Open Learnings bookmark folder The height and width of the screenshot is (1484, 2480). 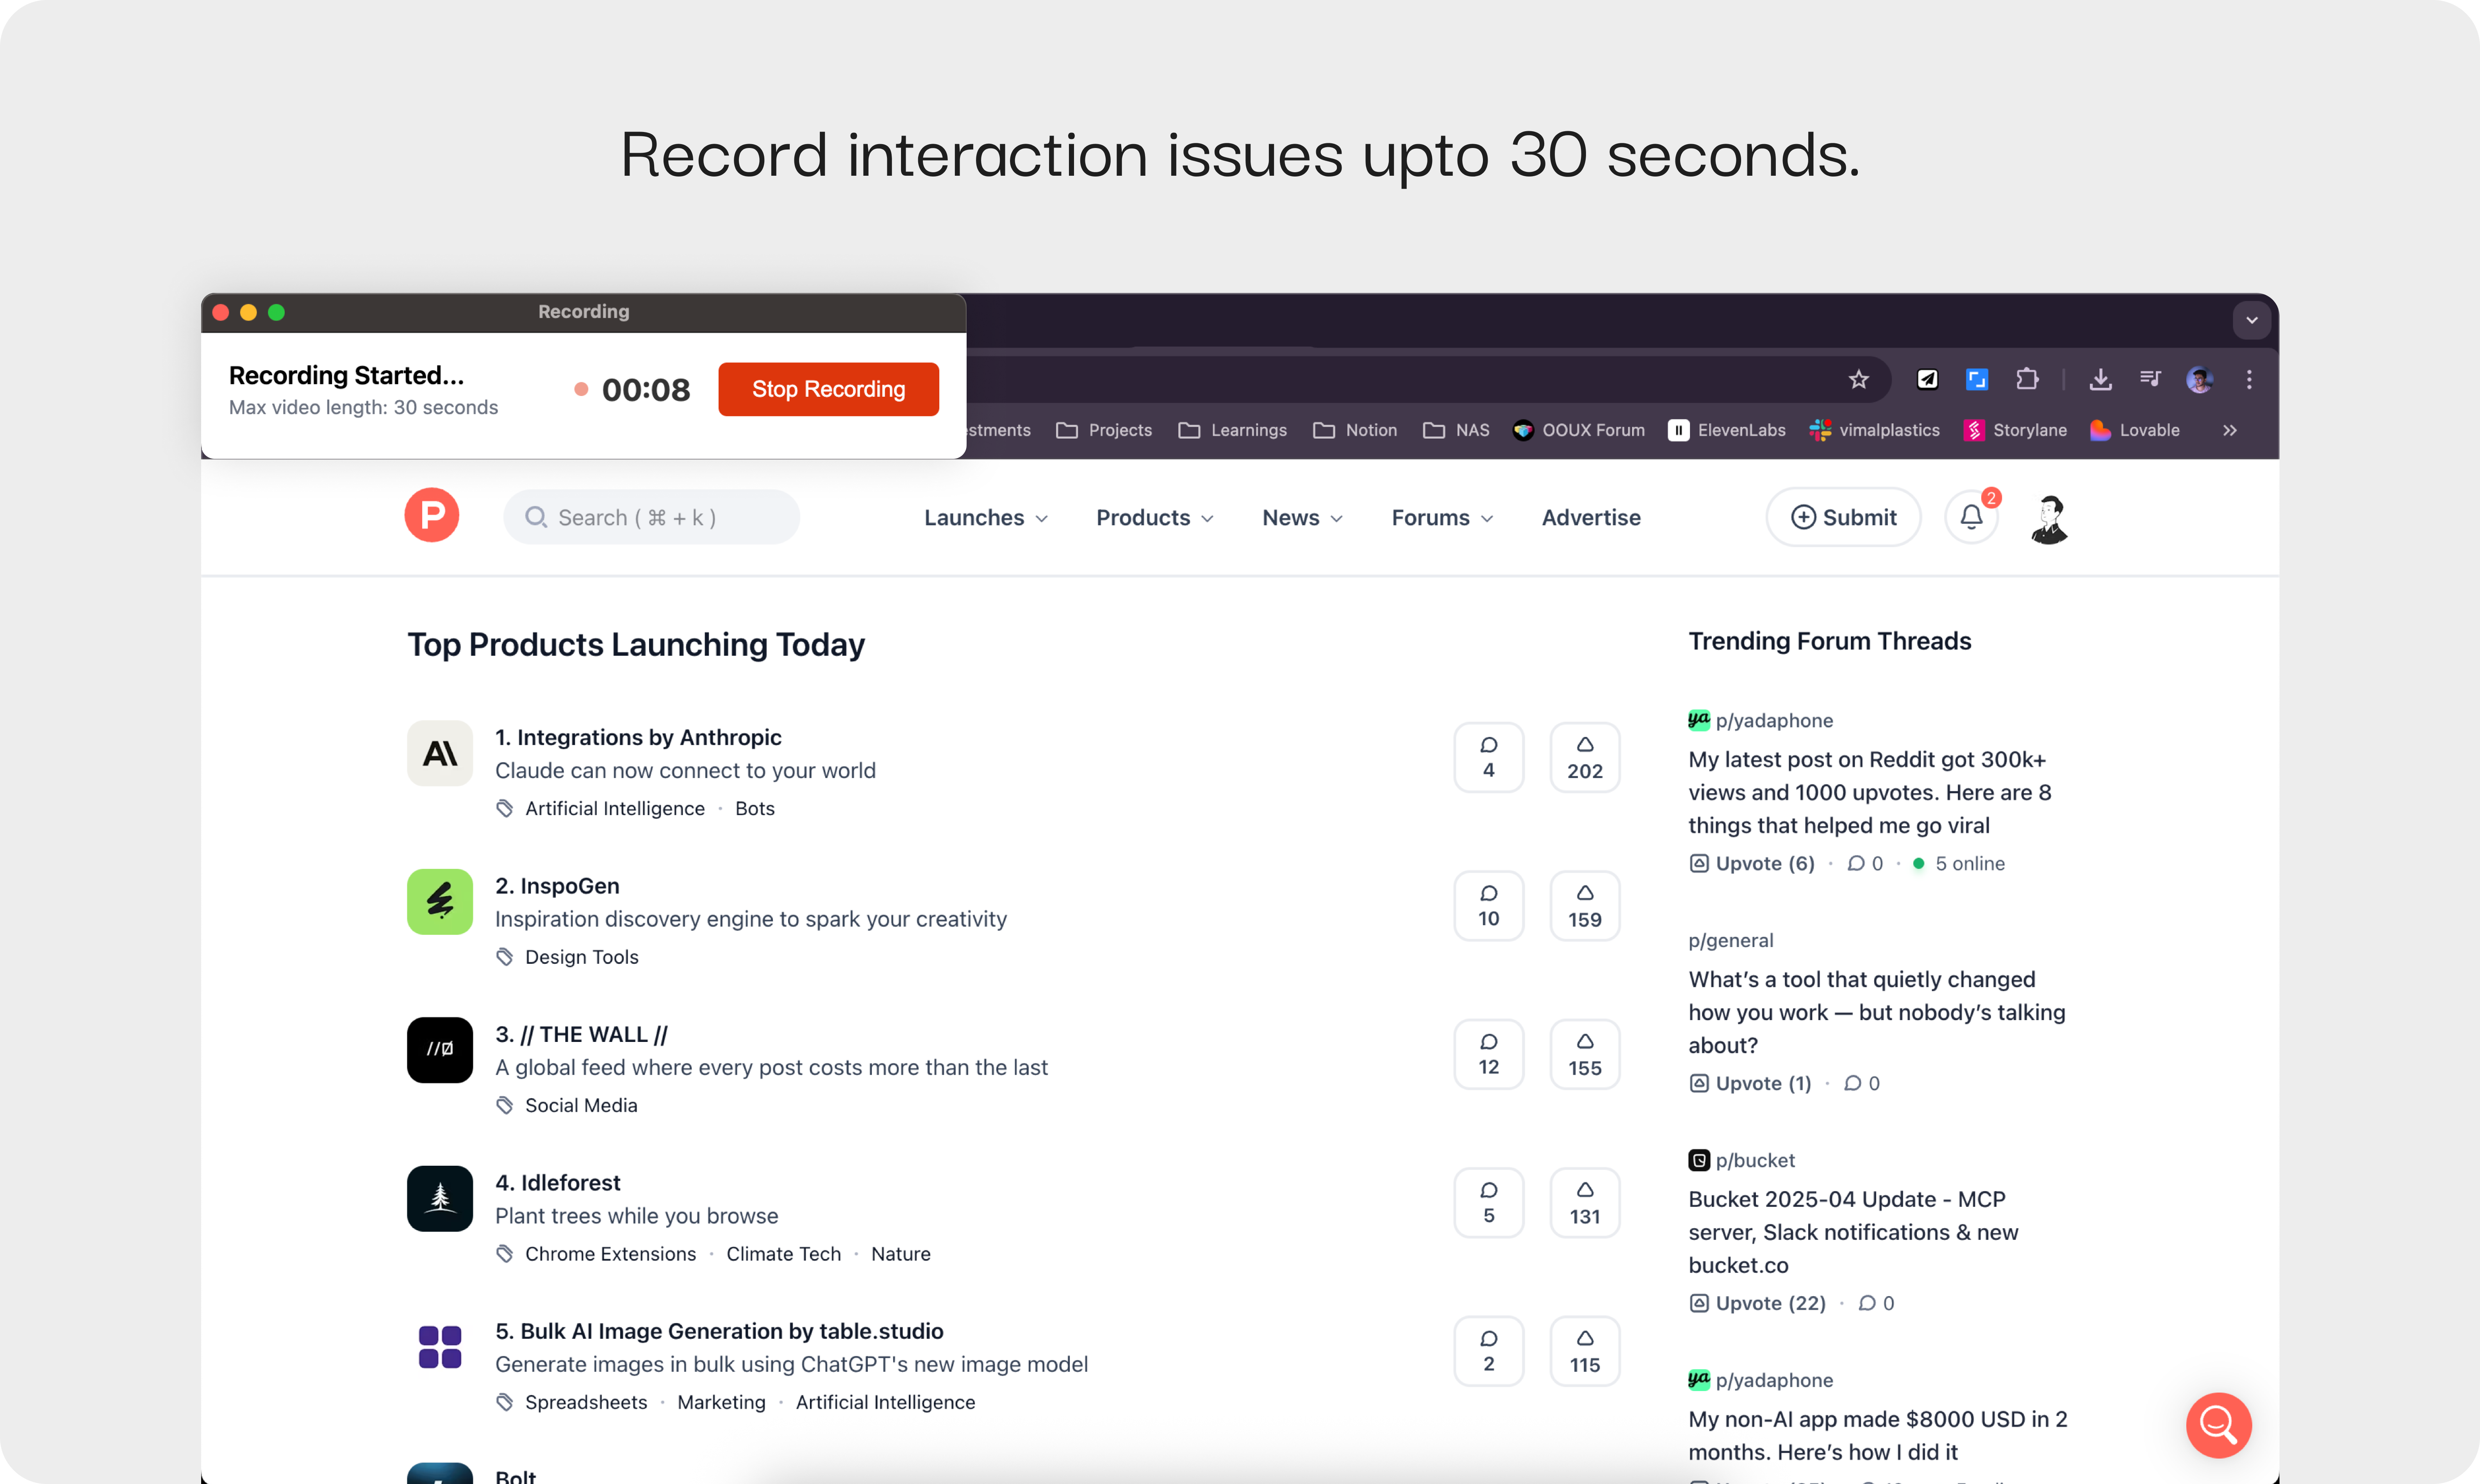pos(1232,430)
